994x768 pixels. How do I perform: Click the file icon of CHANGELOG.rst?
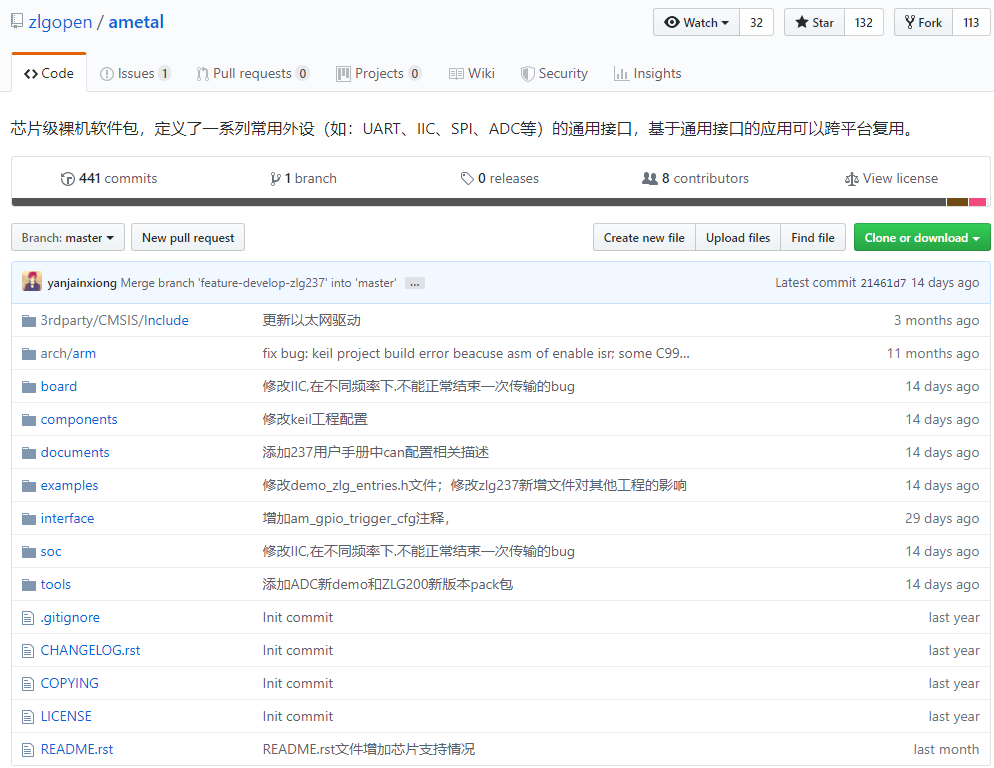pyautogui.click(x=28, y=651)
